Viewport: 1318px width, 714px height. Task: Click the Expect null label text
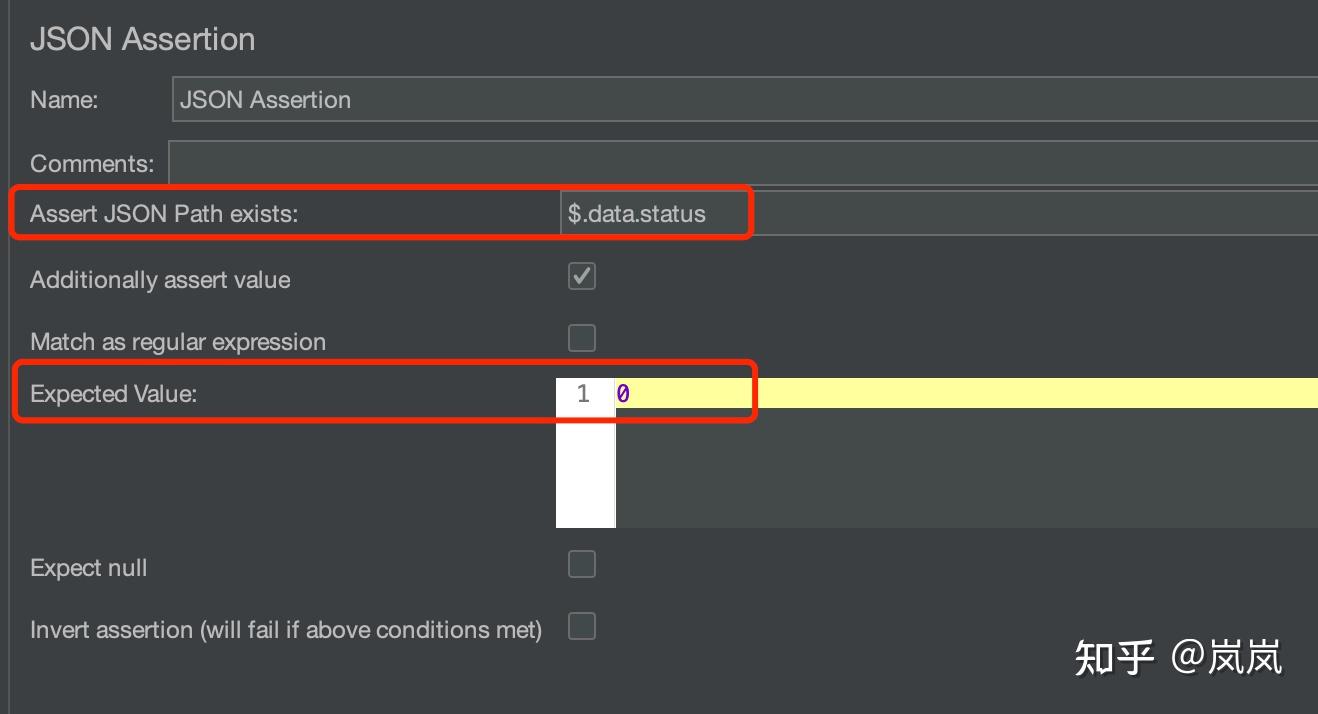(88, 568)
